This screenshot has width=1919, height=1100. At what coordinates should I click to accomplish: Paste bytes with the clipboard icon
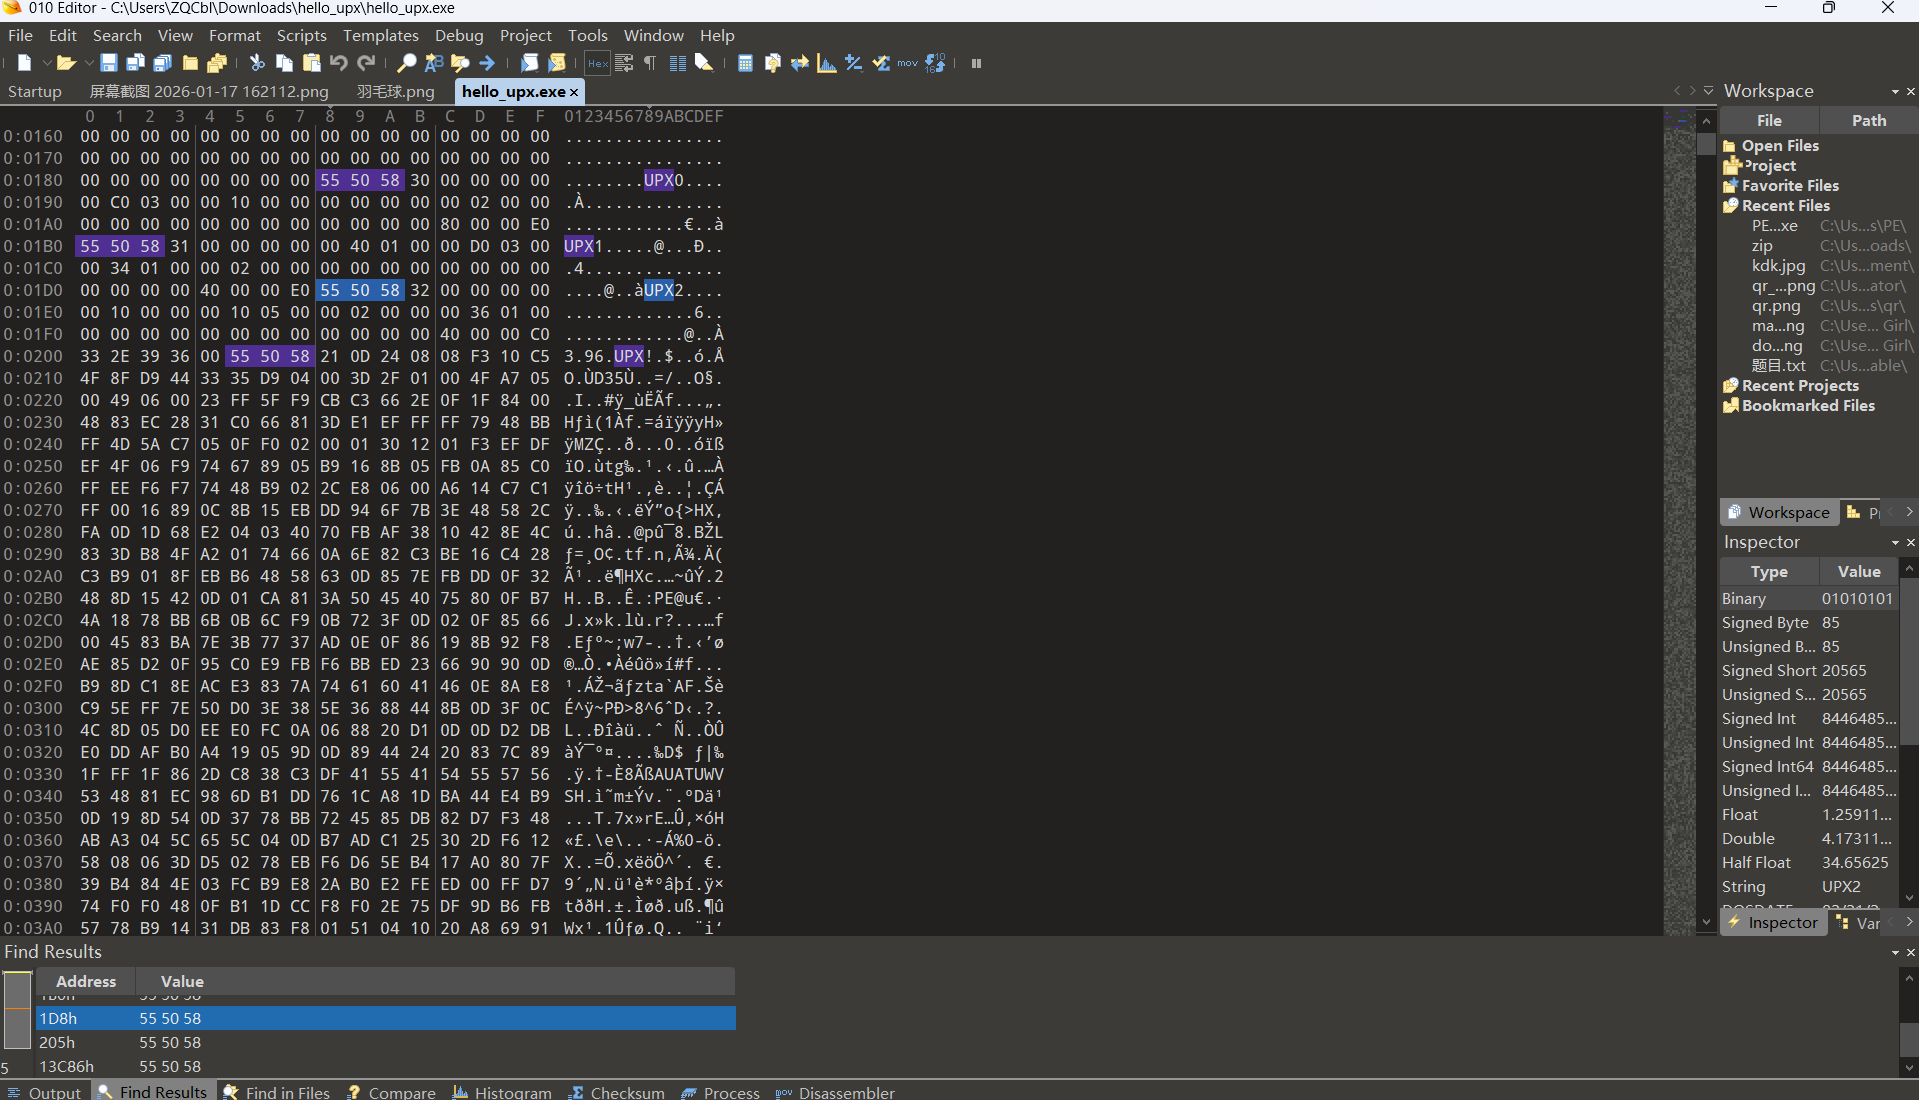(x=311, y=63)
